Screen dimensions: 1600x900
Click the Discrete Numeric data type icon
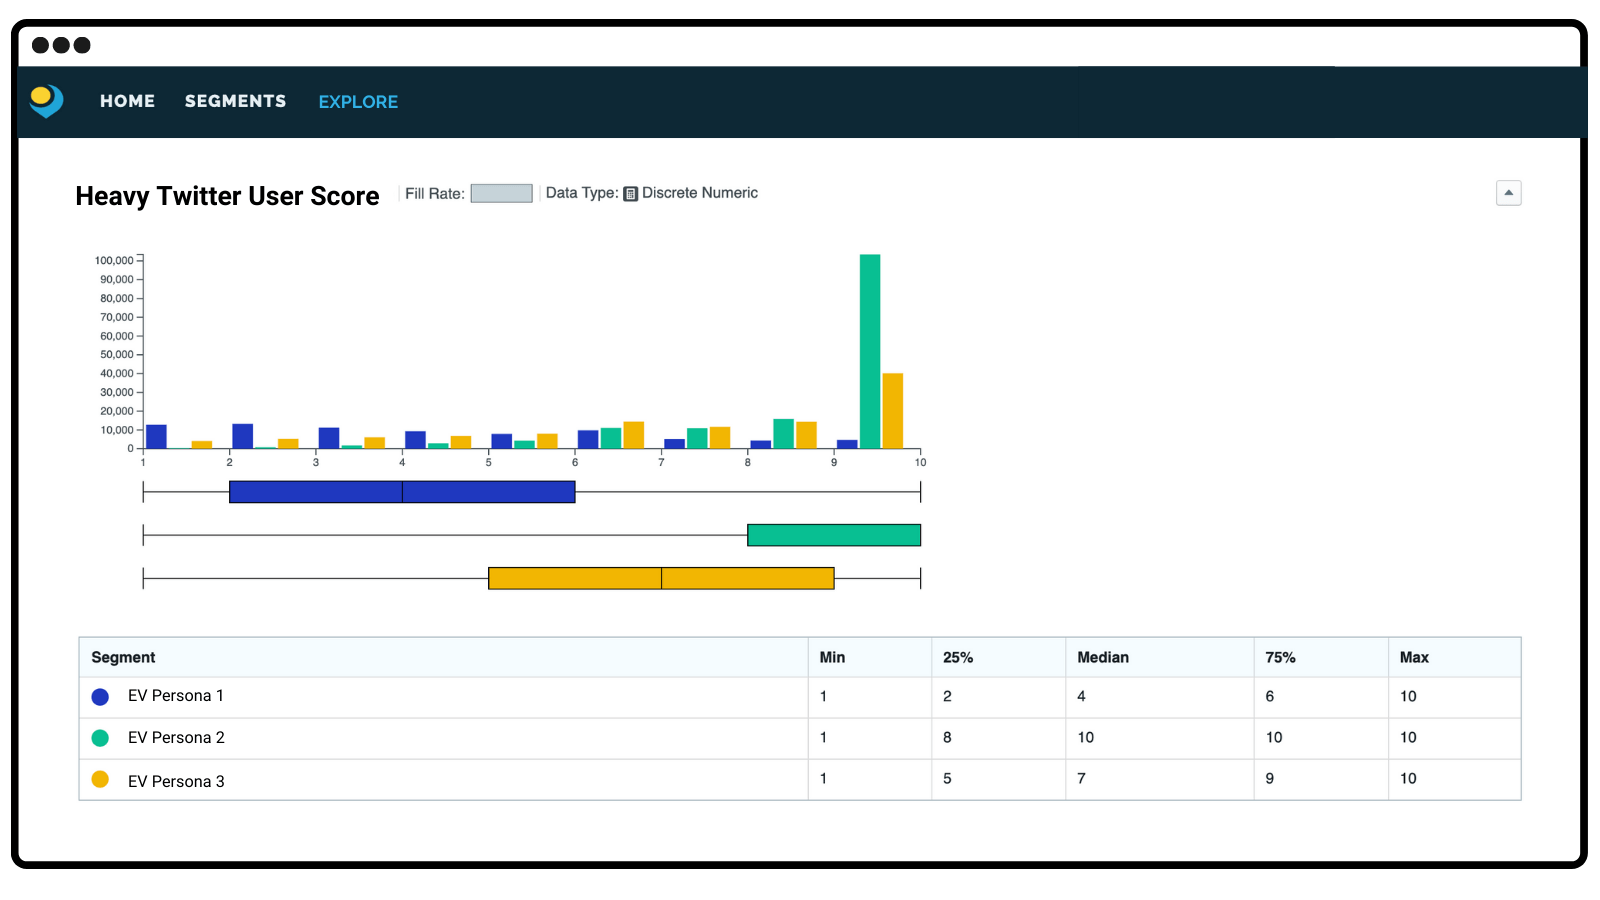point(630,193)
